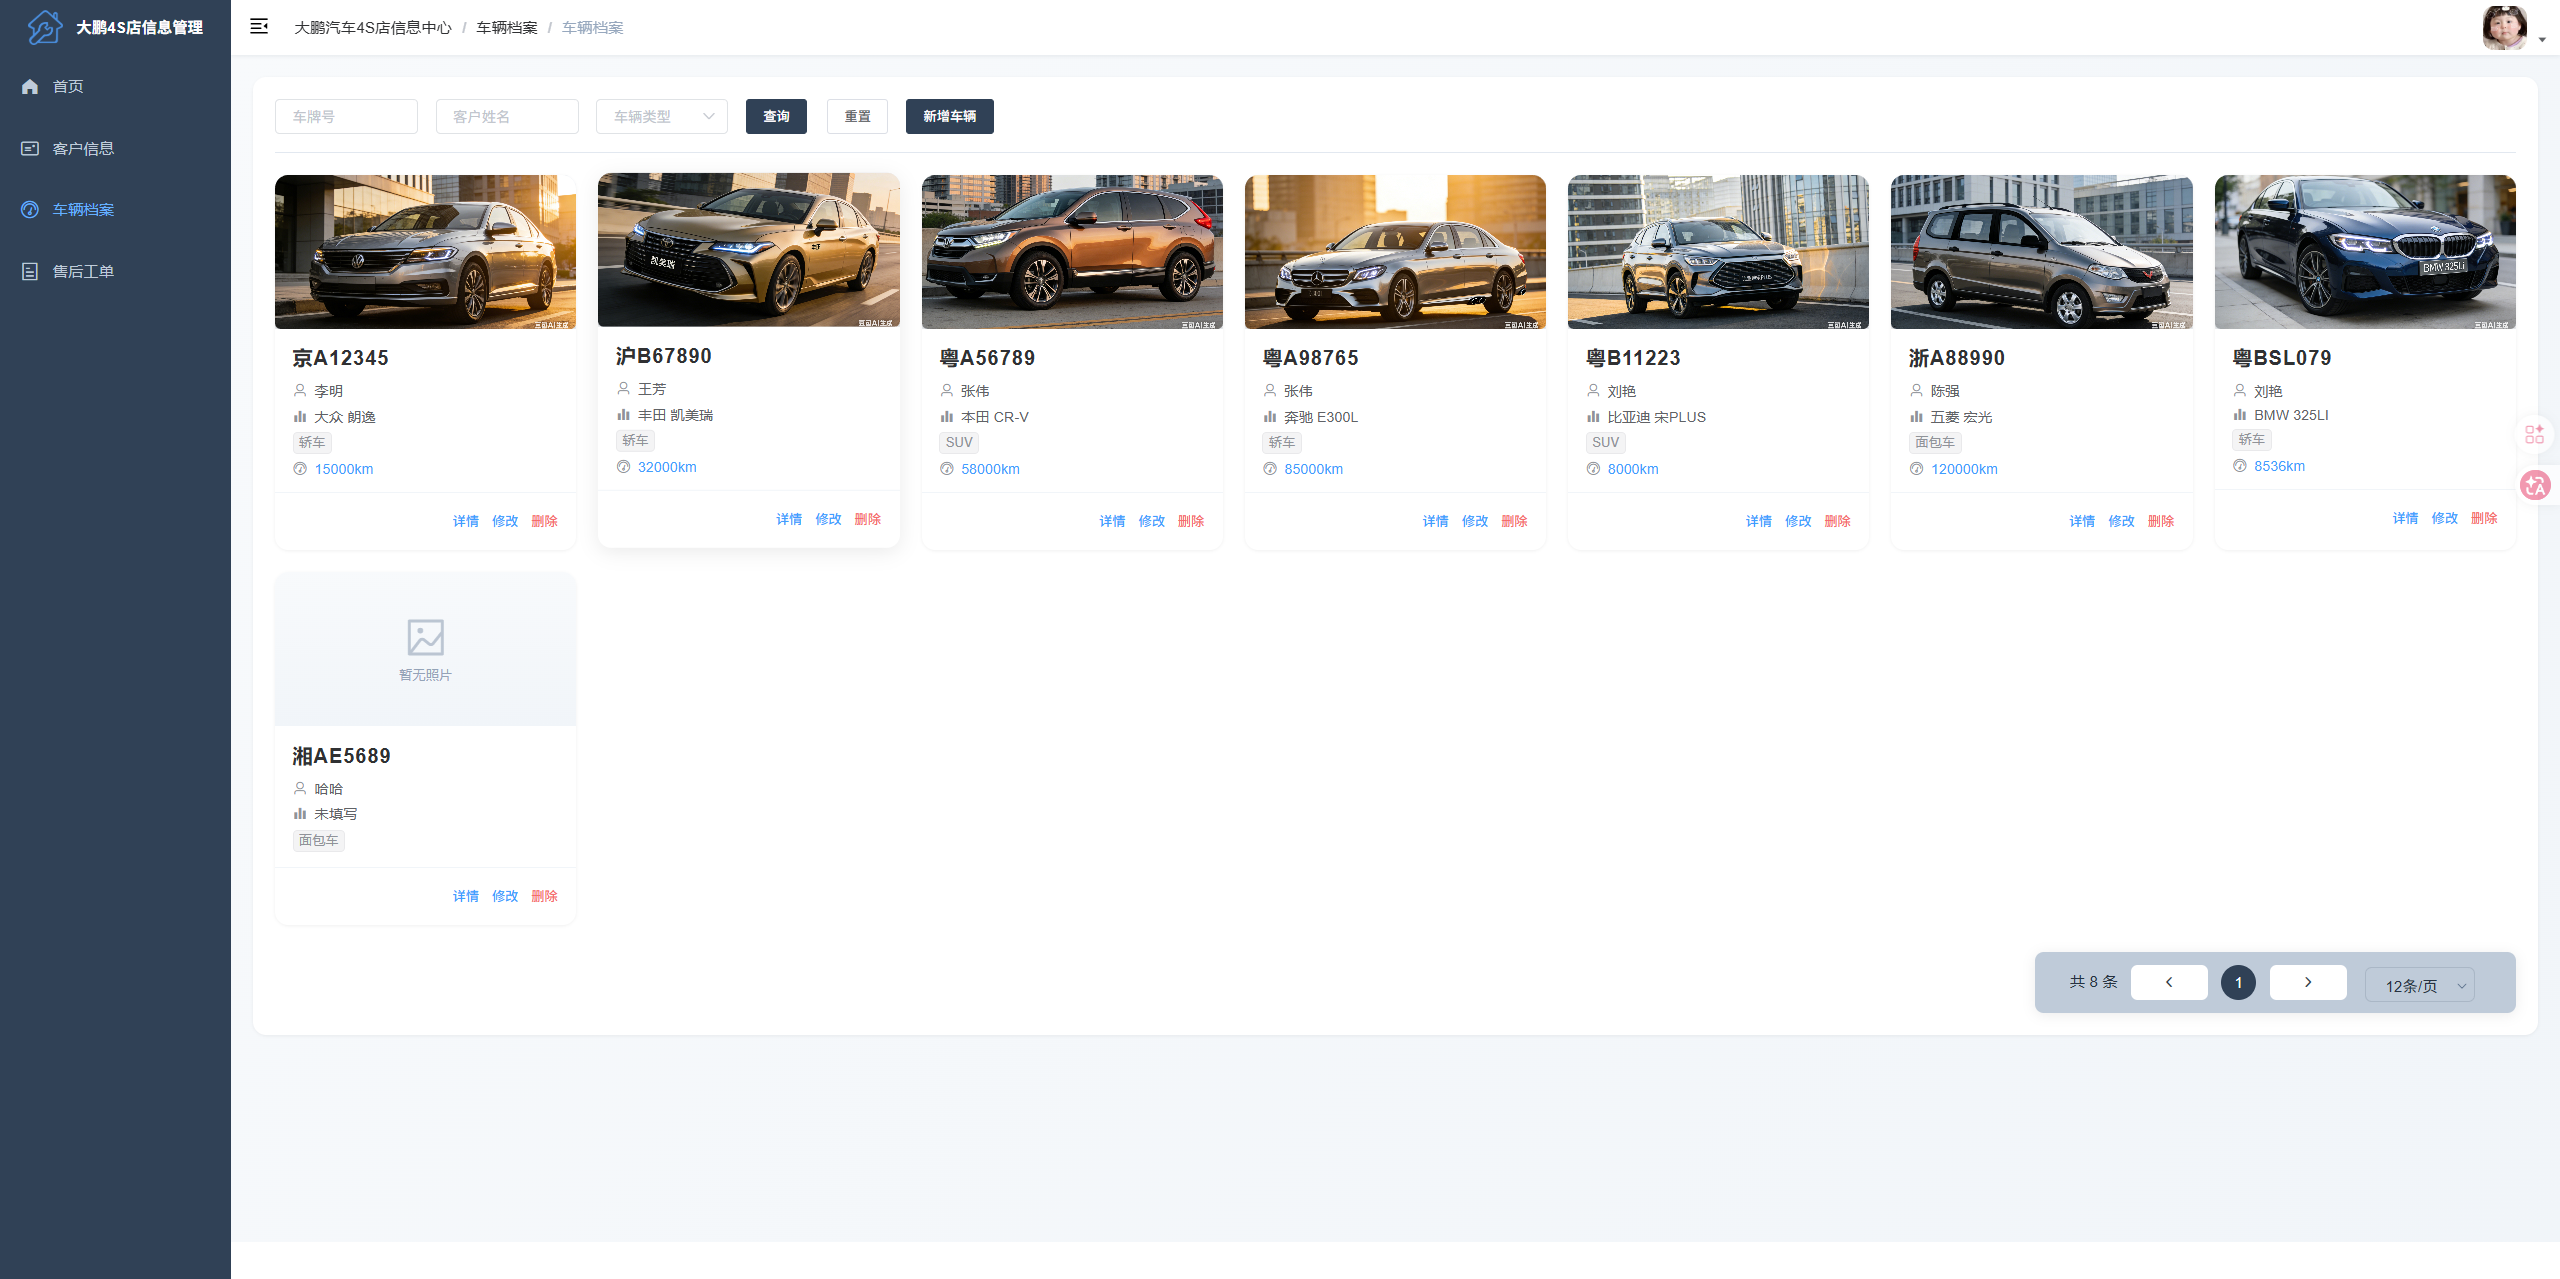
Task: Click the mileage icon beside 15000km
Action: tap(300, 469)
